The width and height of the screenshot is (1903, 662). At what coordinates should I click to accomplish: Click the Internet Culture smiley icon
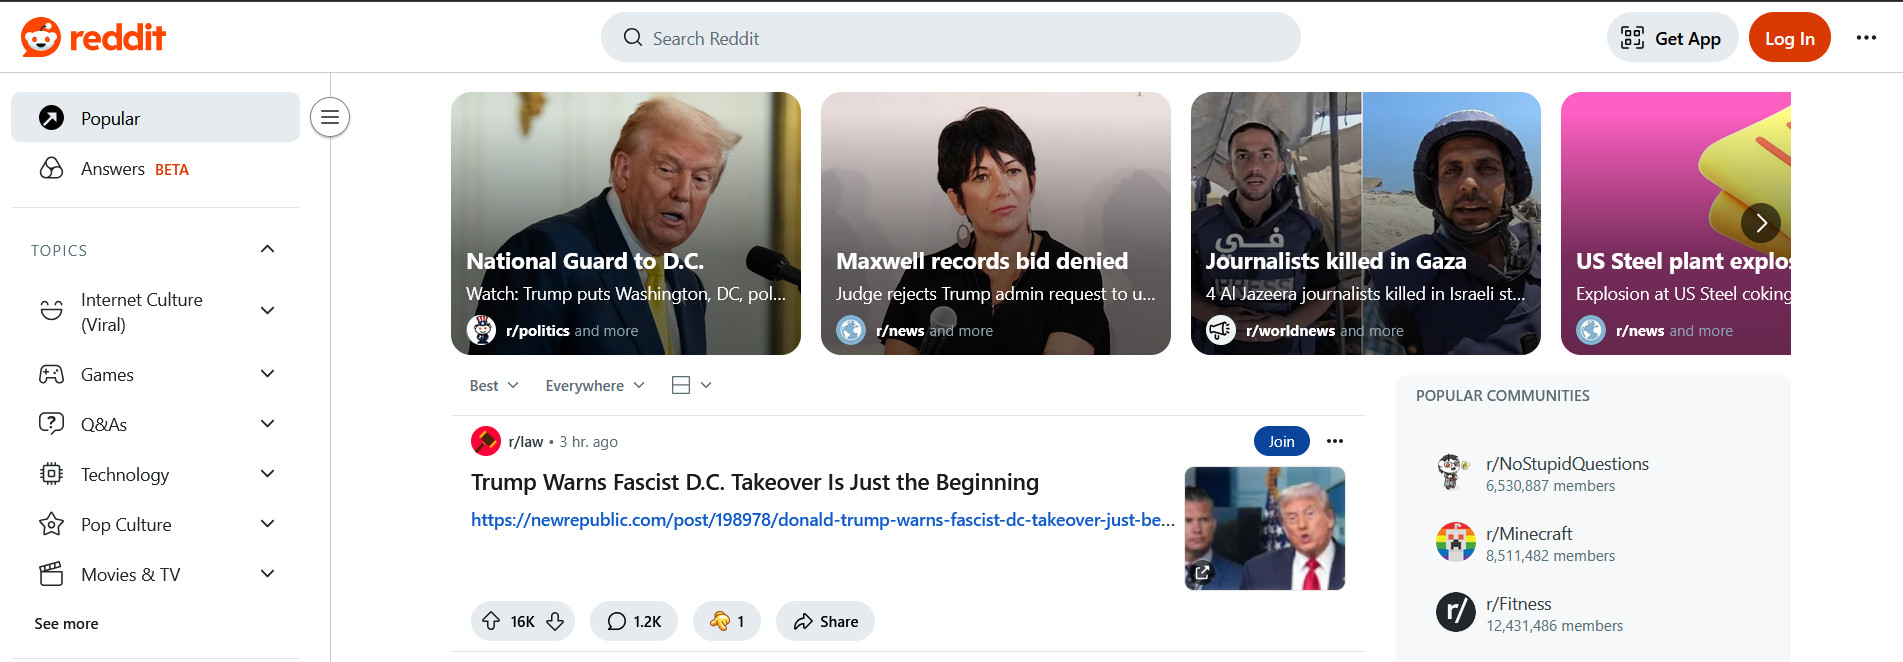pyautogui.click(x=51, y=311)
